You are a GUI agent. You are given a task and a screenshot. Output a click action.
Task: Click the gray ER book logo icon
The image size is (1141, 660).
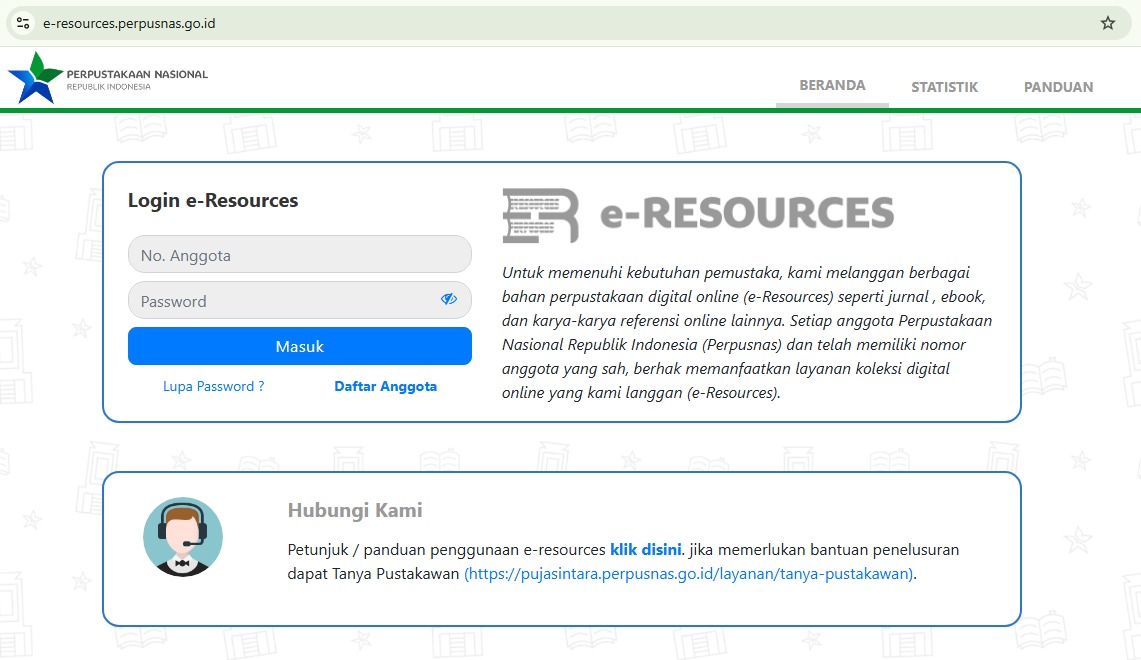[x=540, y=215]
